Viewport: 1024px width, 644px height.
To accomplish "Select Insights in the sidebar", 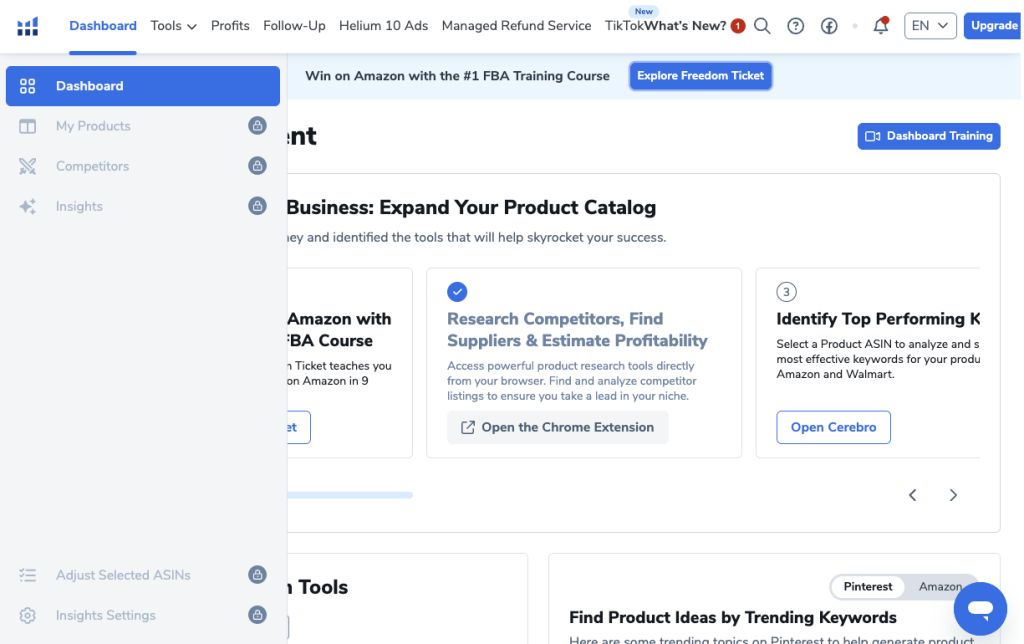I will click(x=143, y=206).
